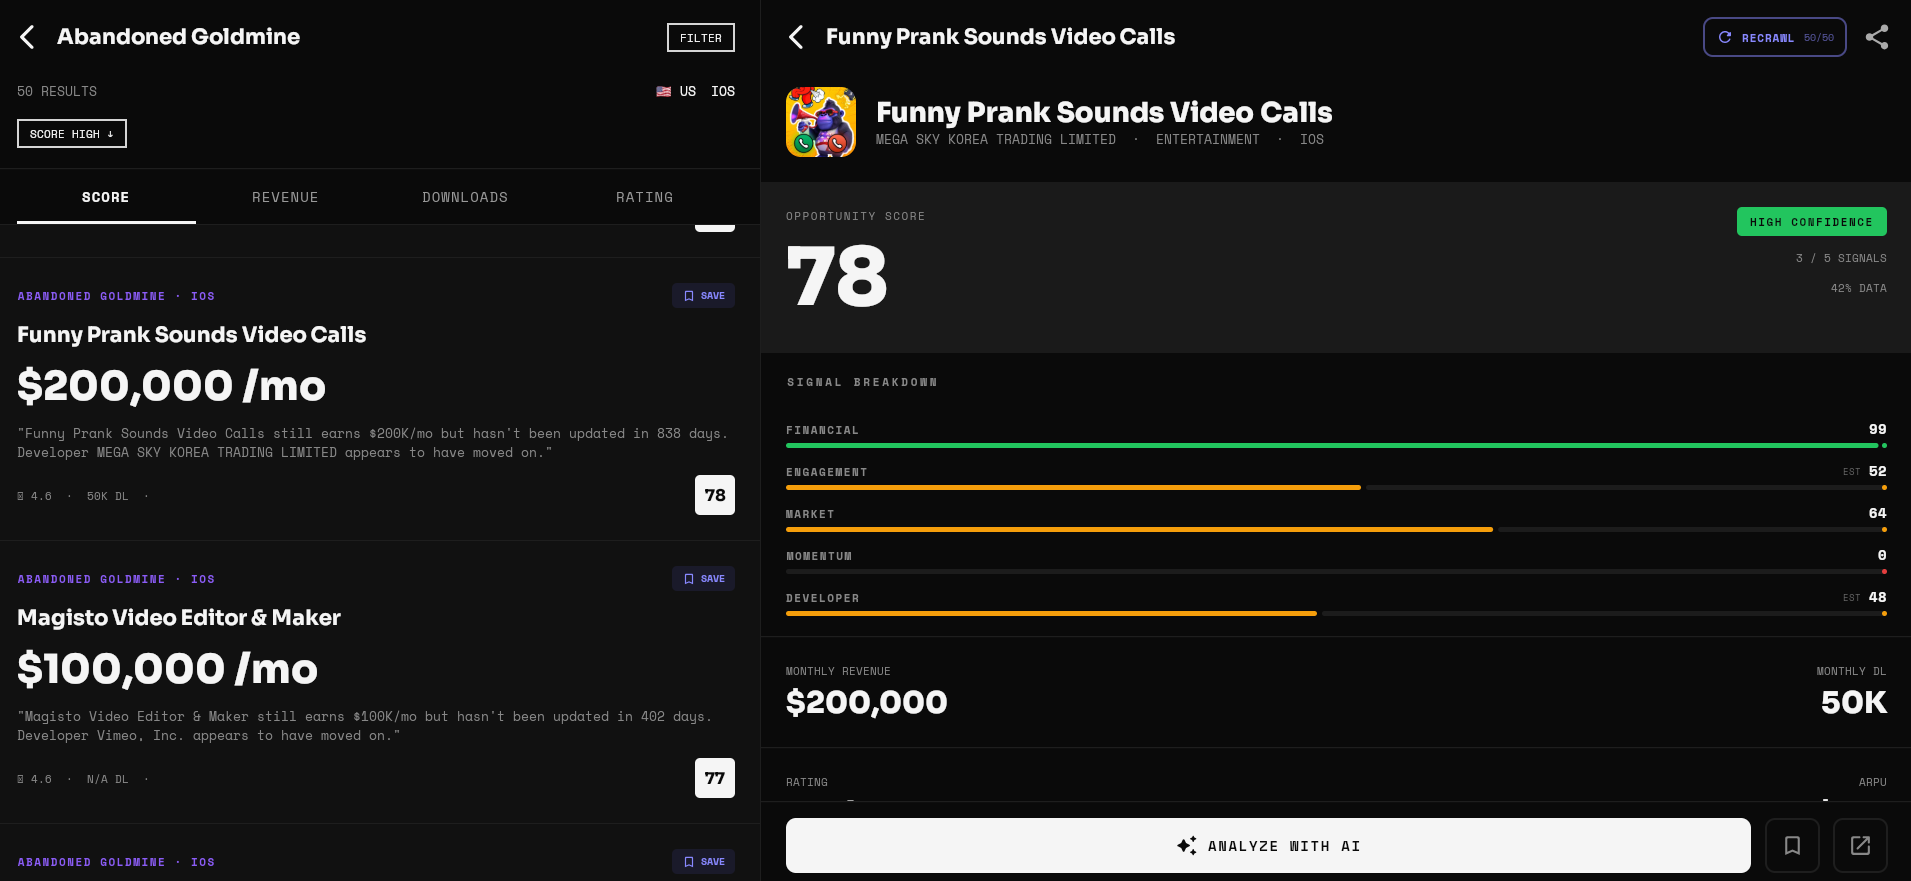The image size is (1911, 881).
Task: Click the '50K DL' stat on first card
Action: [x=107, y=496]
